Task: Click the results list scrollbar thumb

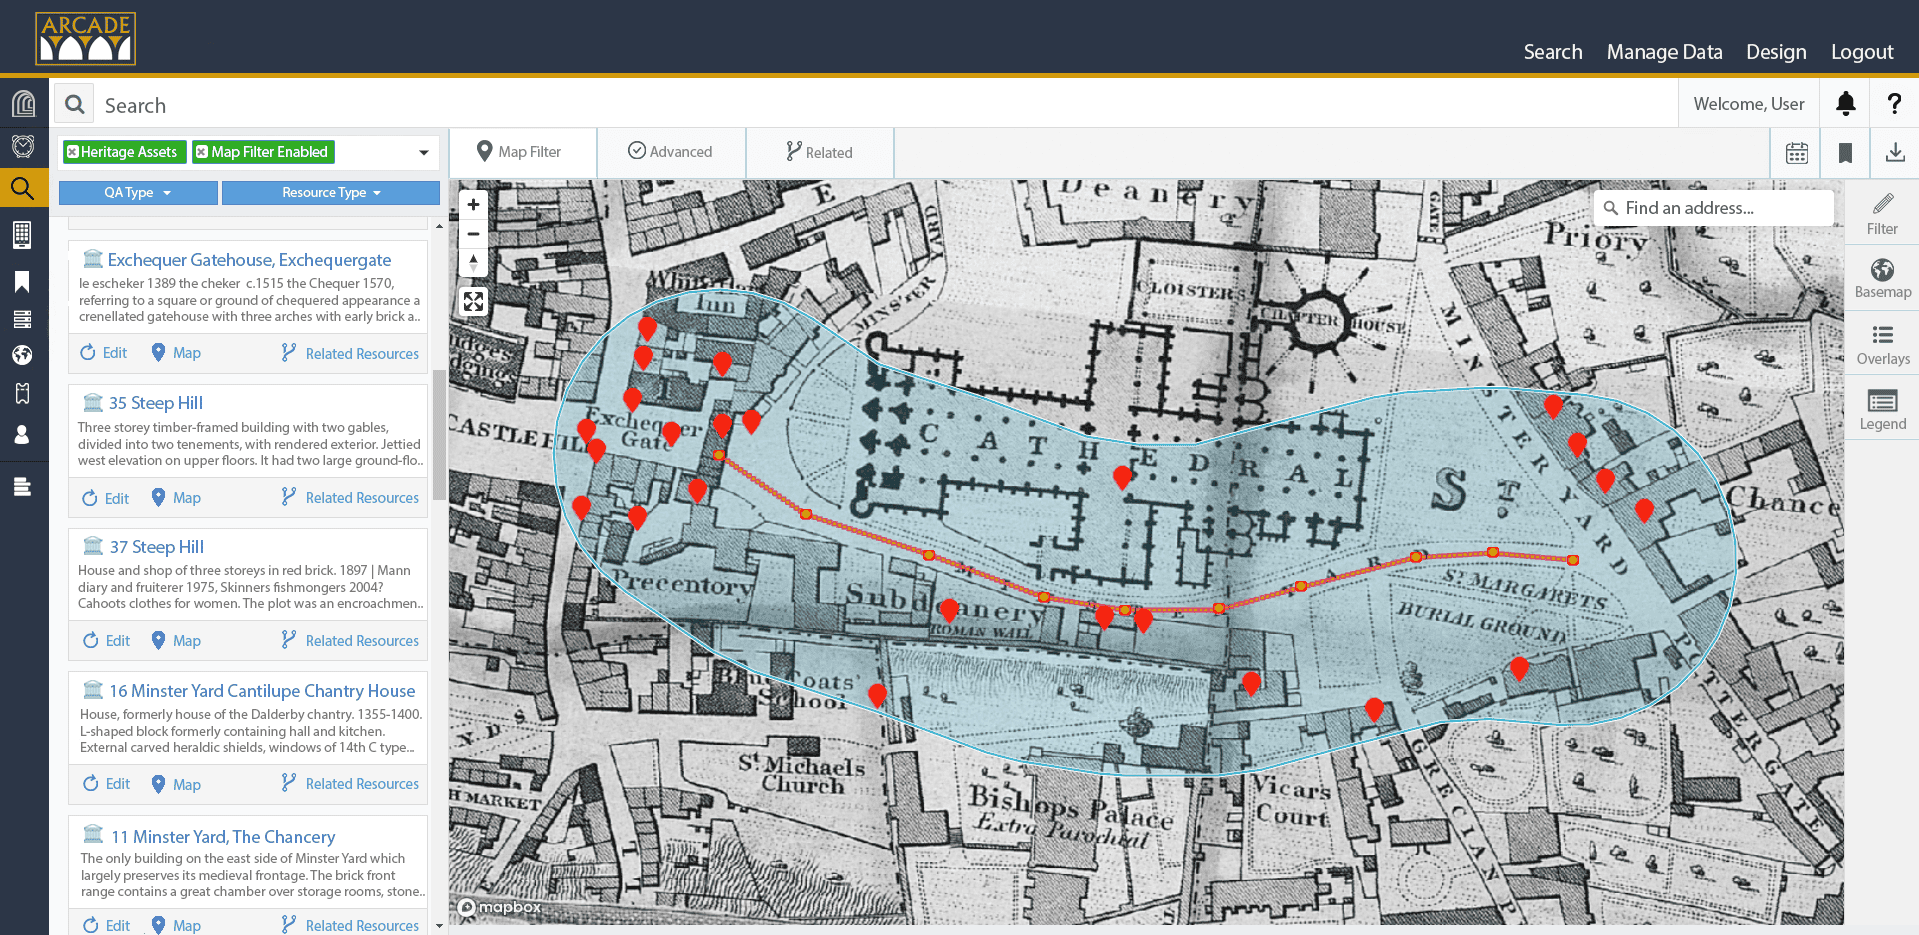Action: point(439,435)
